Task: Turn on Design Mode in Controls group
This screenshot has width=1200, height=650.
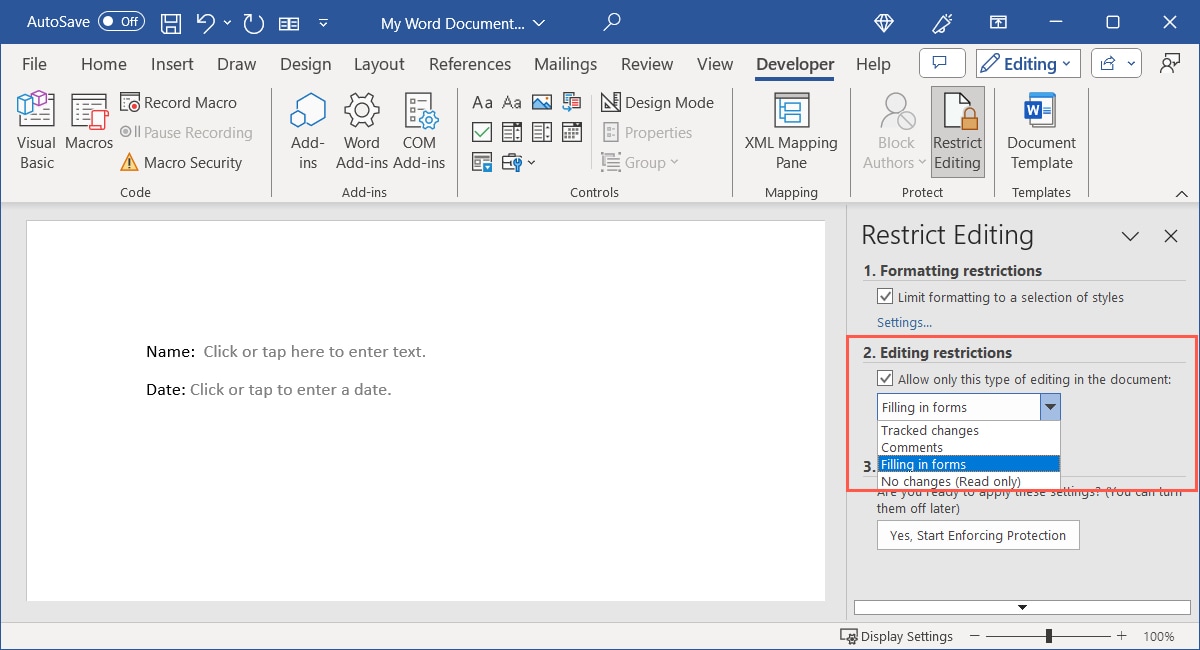Action: click(x=658, y=102)
